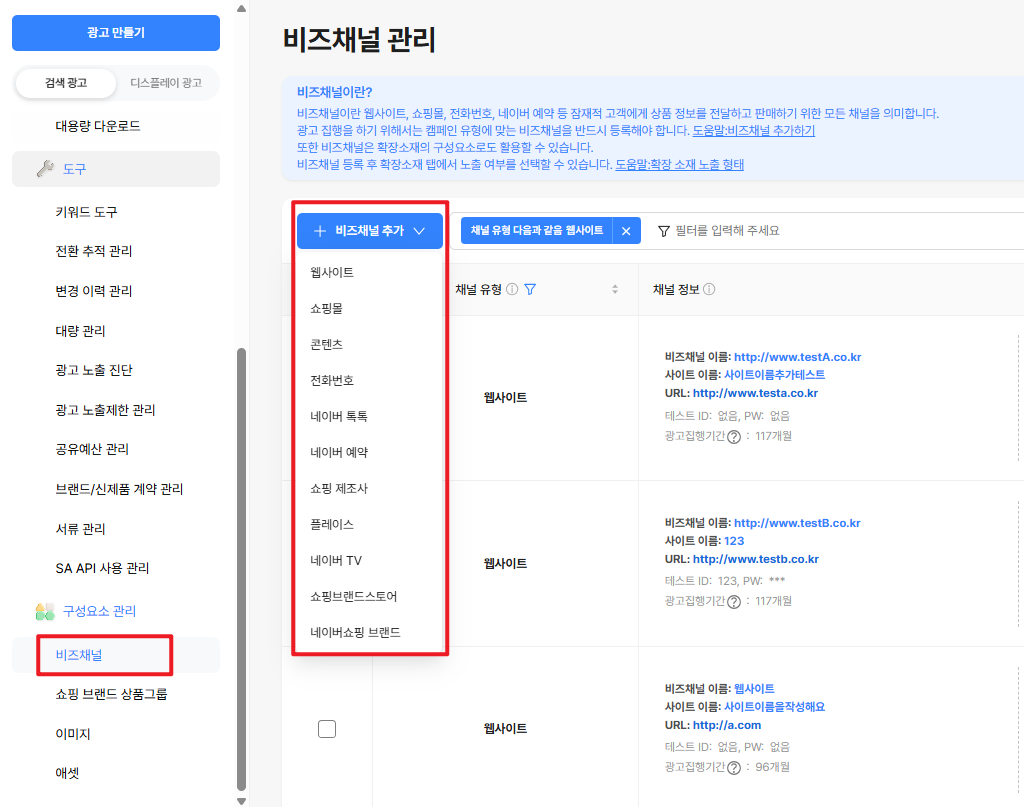Click the 구성요소 관리 blocks icon
Image resolution: width=1024 pixels, height=807 pixels.
click(45, 611)
